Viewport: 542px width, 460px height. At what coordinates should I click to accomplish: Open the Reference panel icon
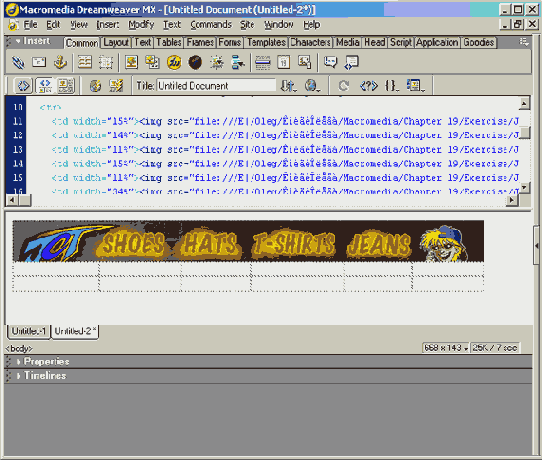pyautogui.click(x=369, y=85)
